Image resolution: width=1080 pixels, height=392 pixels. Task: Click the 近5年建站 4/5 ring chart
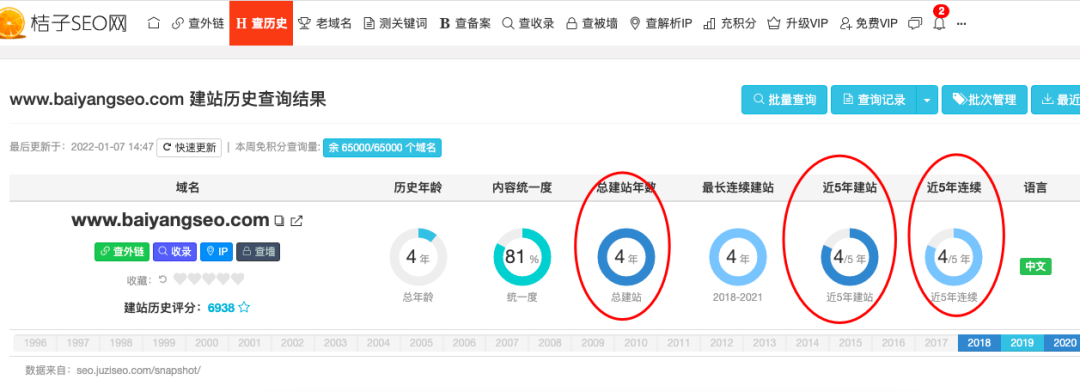click(x=849, y=257)
